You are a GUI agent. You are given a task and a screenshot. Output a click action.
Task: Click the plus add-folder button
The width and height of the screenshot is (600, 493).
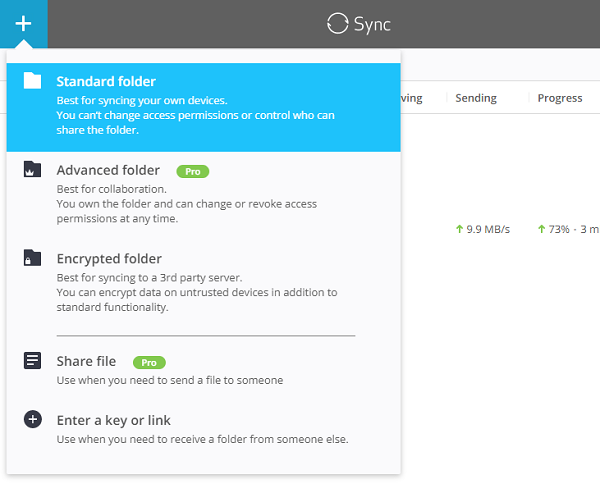(x=23, y=23)
